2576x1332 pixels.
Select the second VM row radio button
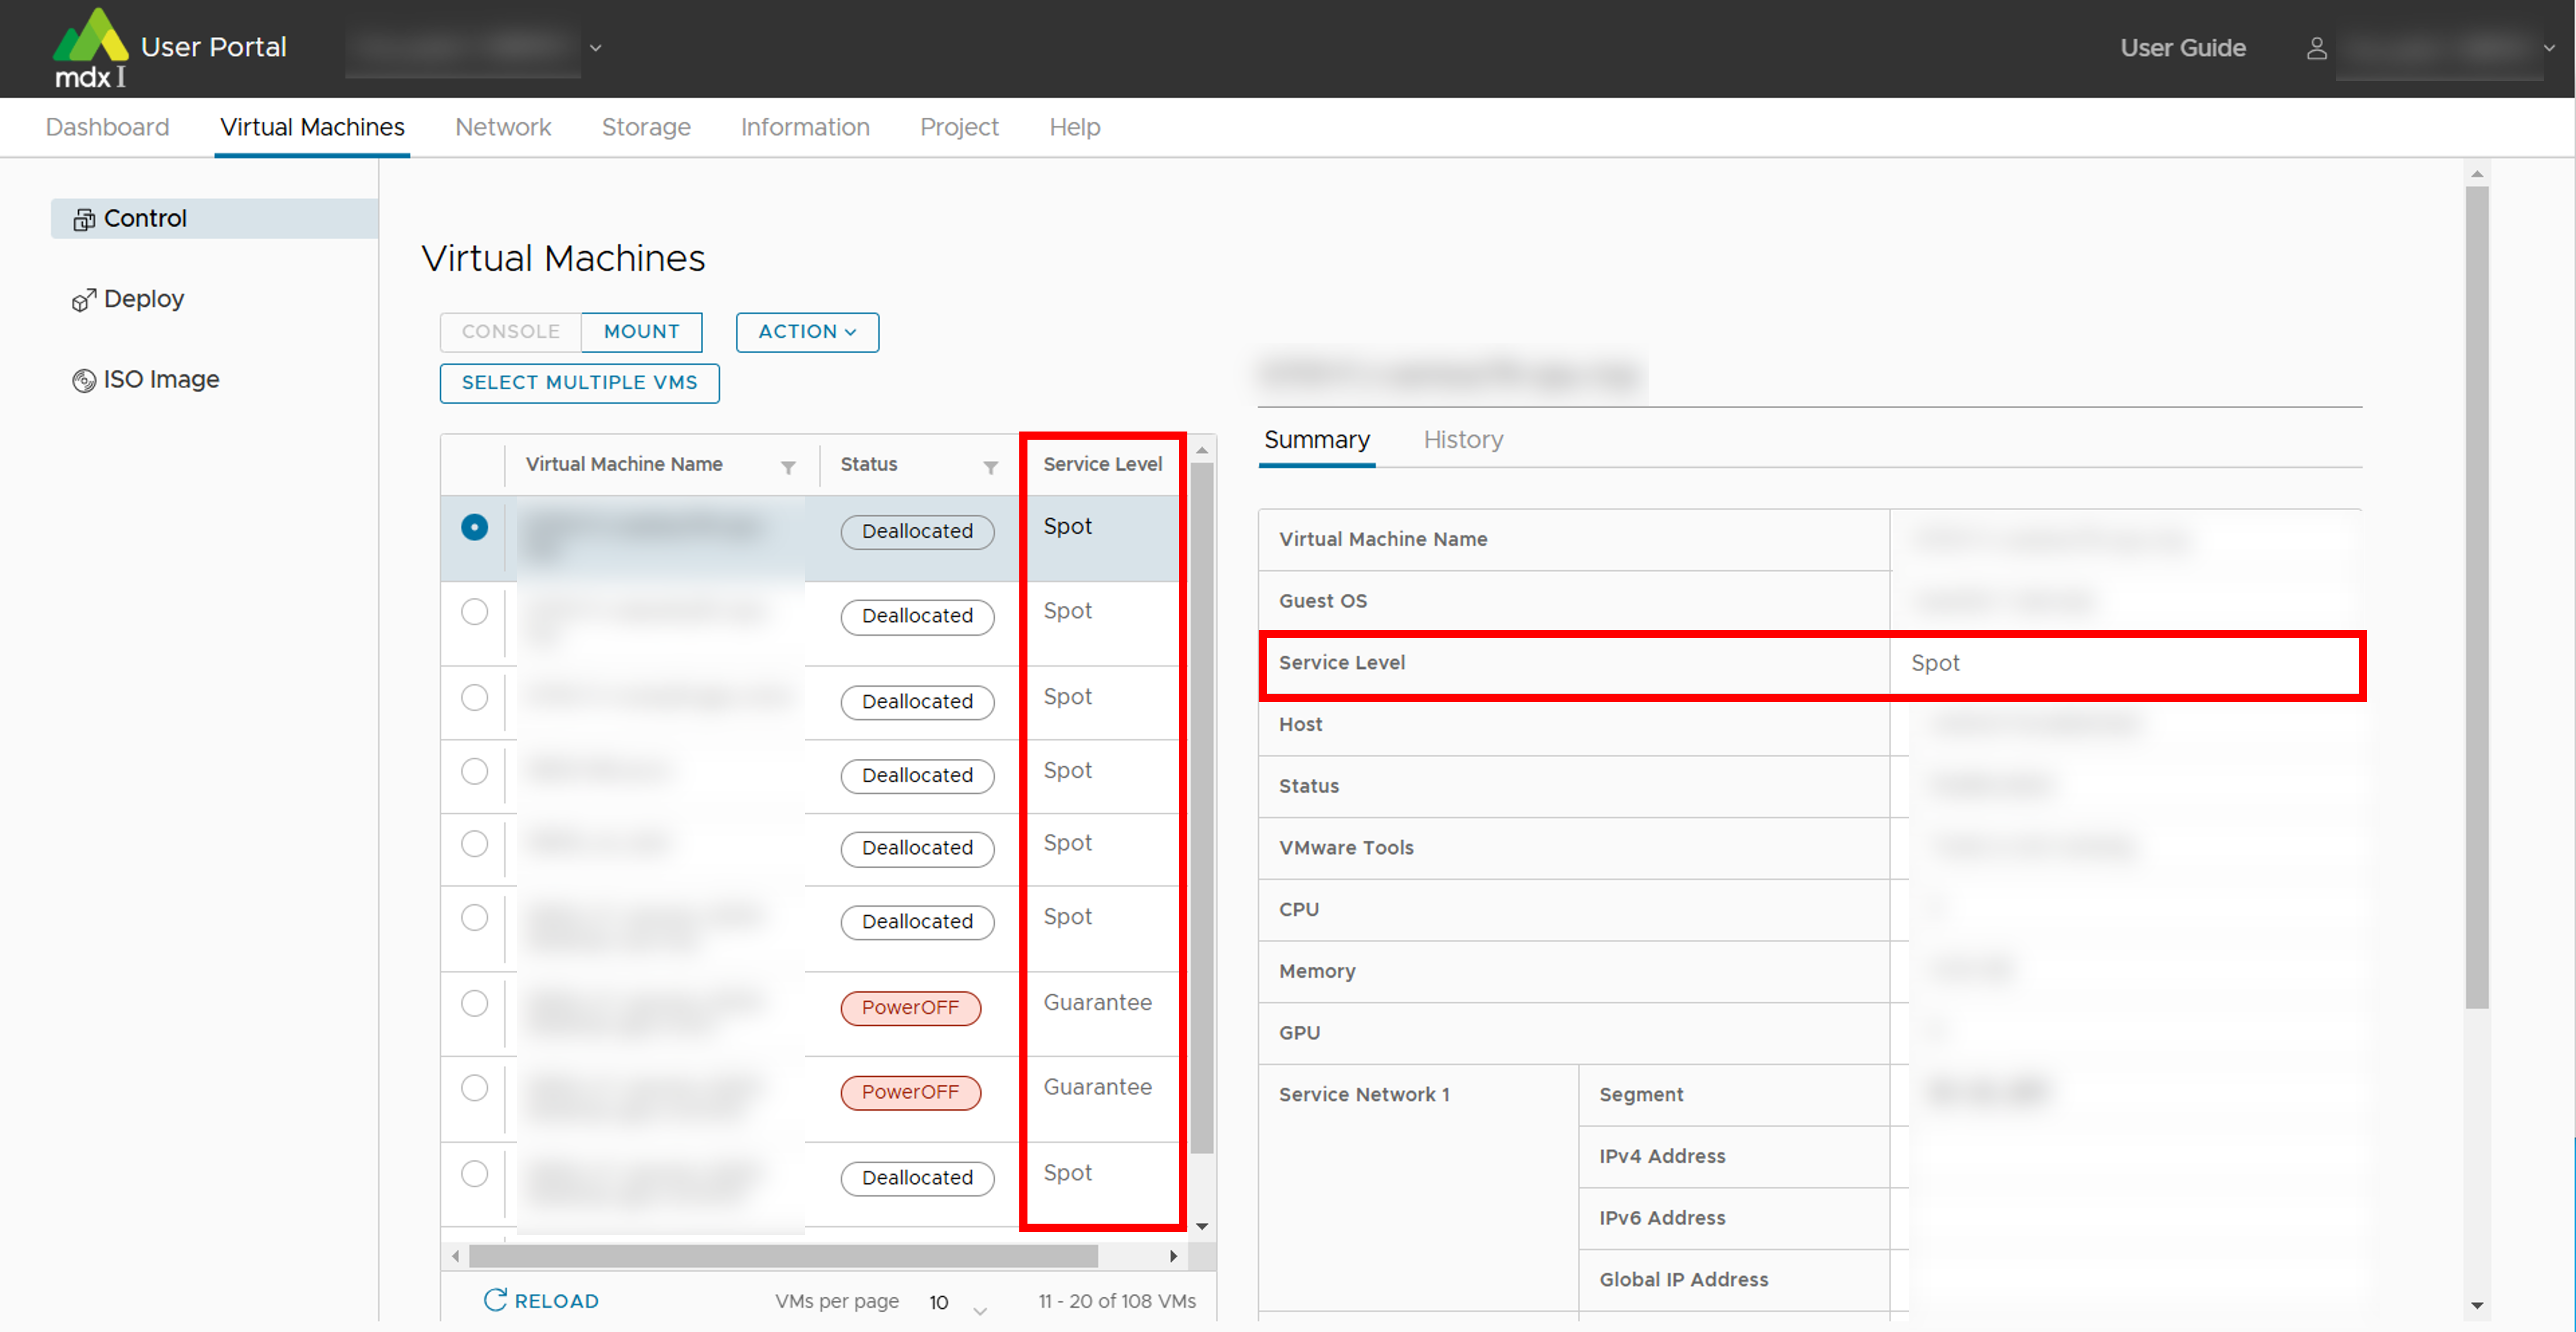click(x=474, y=612)
